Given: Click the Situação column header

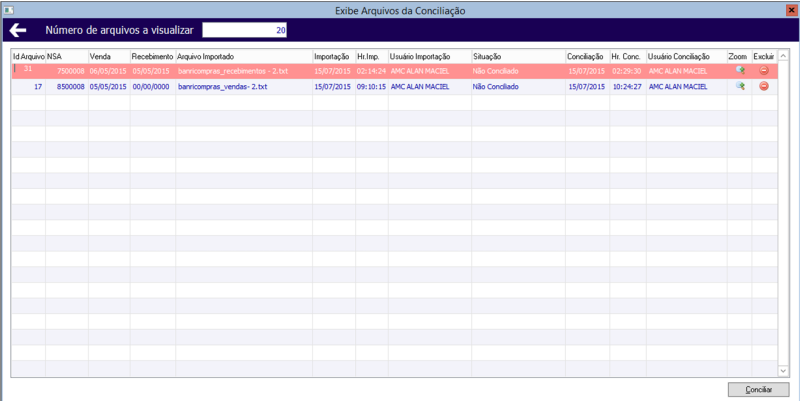Looking at the screenshot, I should 518,56.
